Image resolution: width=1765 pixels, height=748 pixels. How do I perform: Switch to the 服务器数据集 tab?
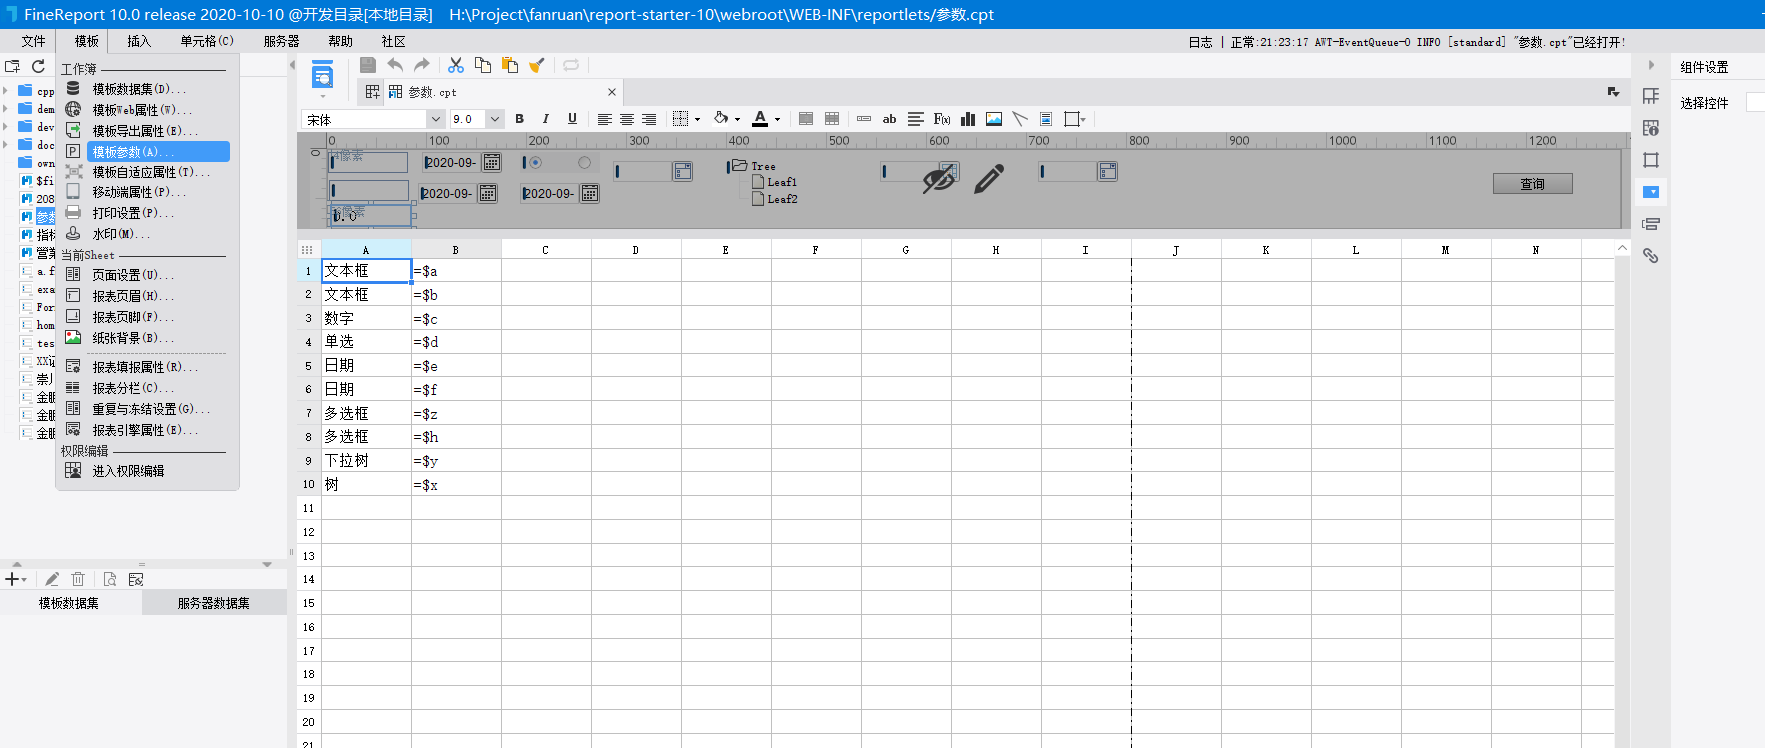click(x=214, y=603)
